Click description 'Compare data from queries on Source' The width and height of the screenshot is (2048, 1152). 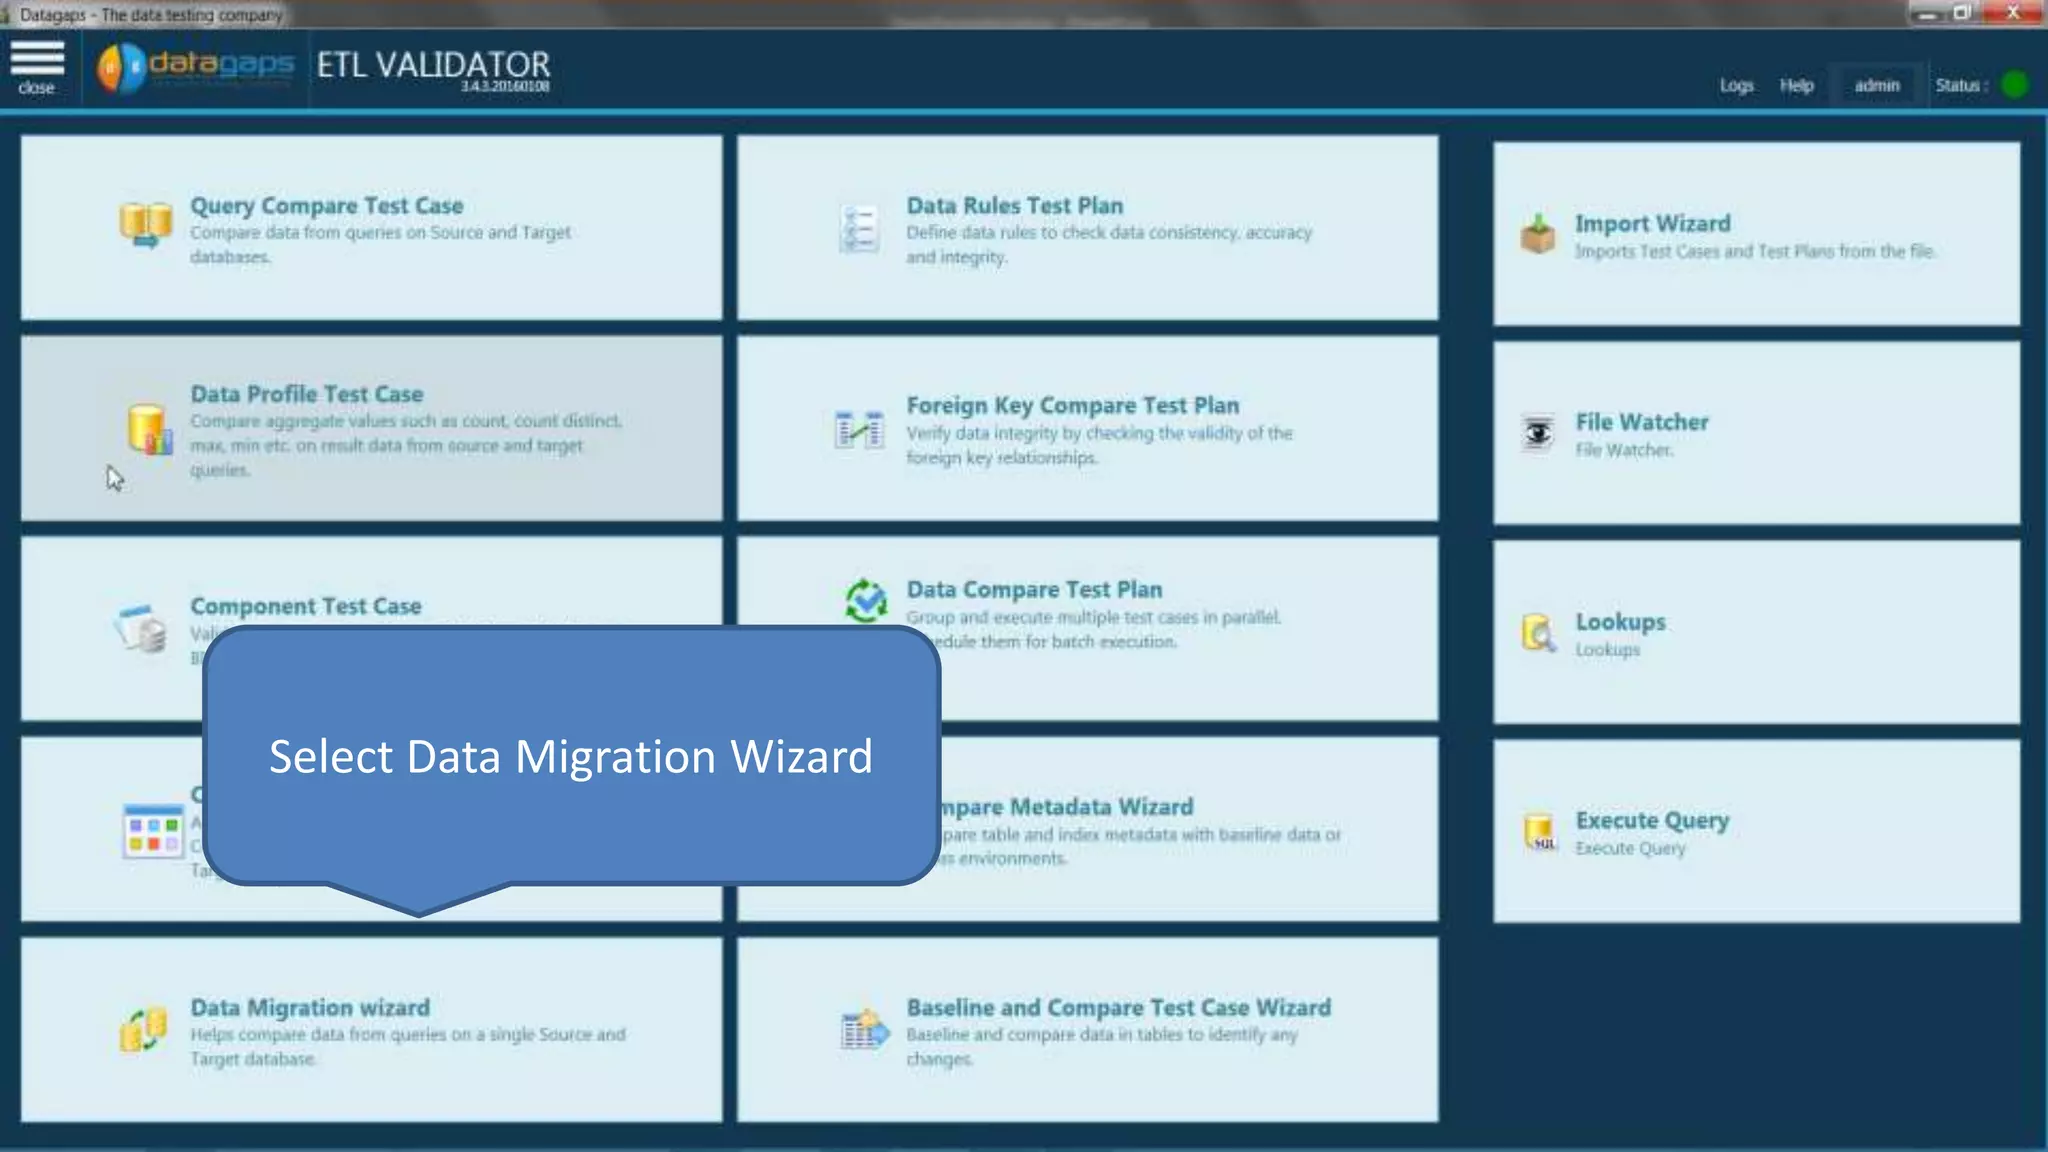pos(381,244)
